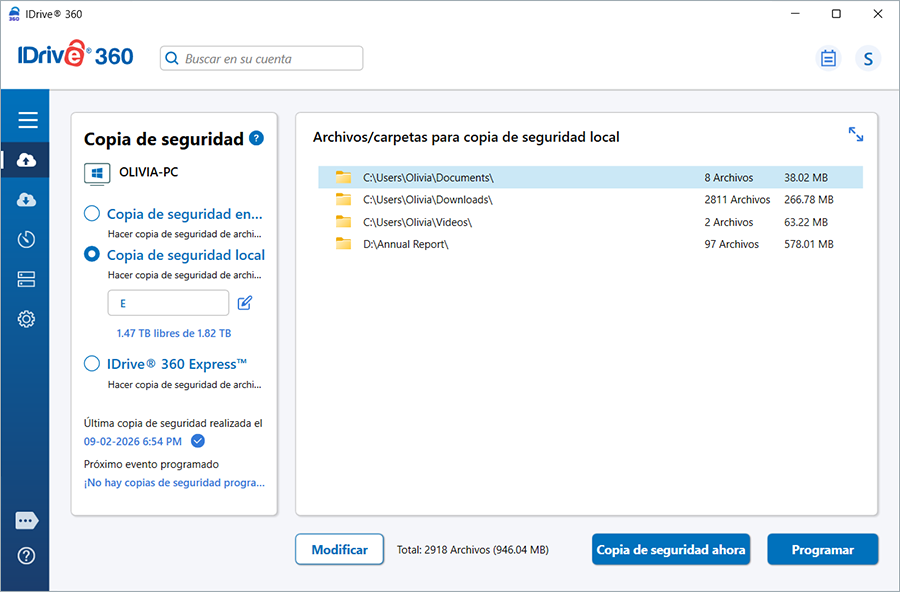900x592 pixels.
Task: Click the 'Programar' button
Action: click(x=822, y=549)
